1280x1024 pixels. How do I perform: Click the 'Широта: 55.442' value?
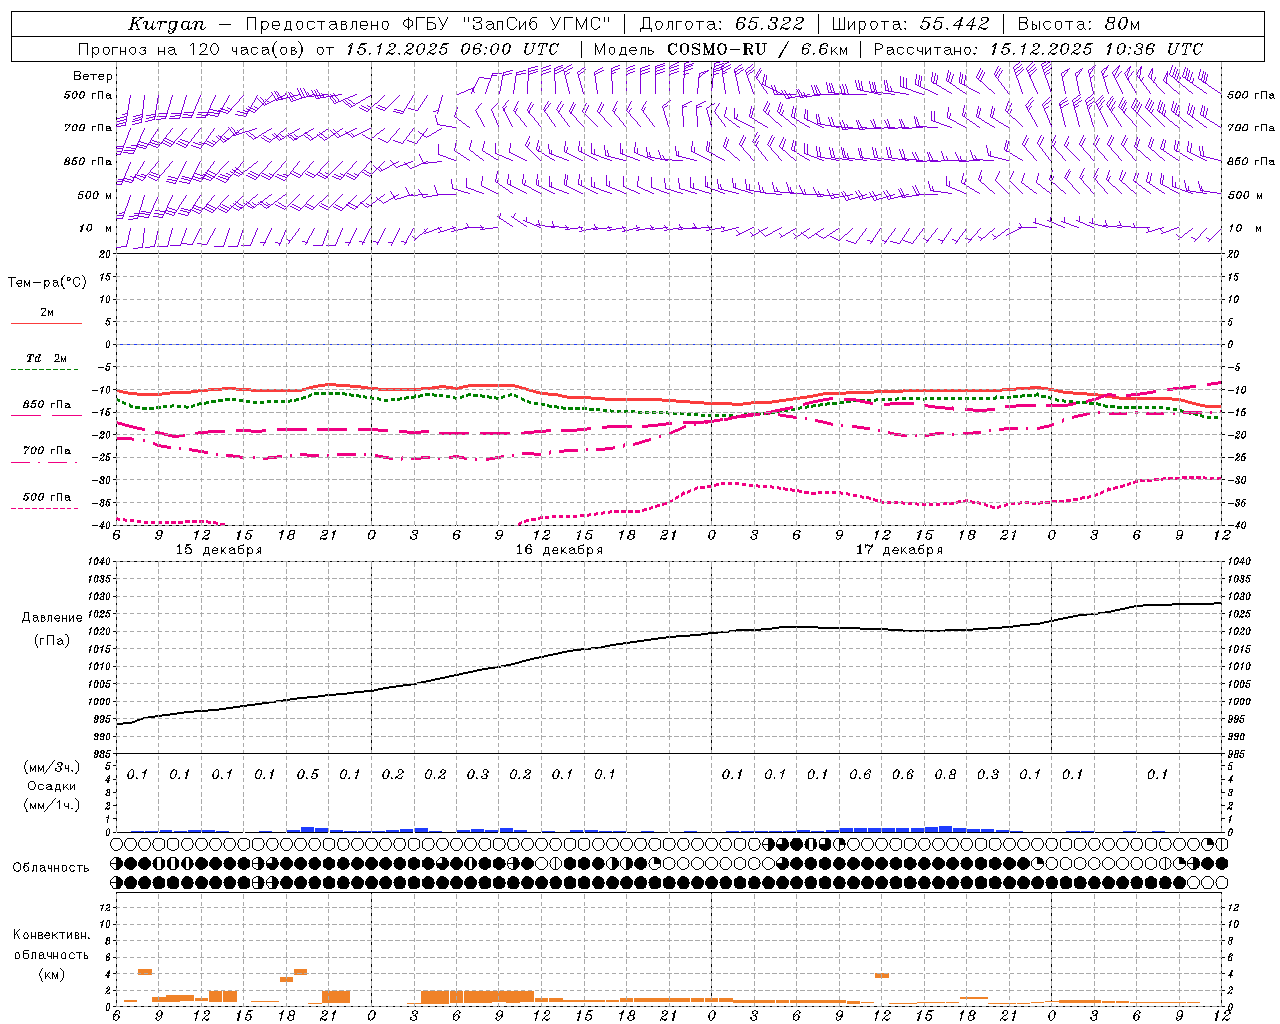[x=911, y=24]
